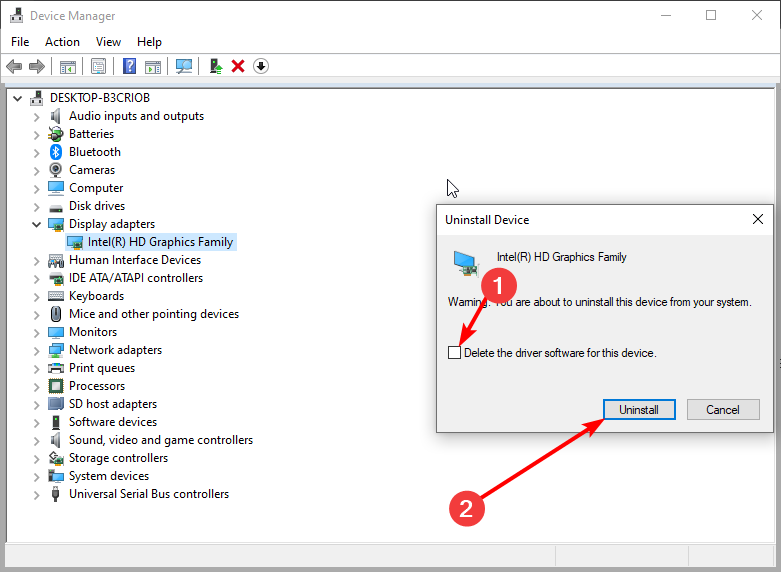Select the Computer tree row label

tap(96, 188)
